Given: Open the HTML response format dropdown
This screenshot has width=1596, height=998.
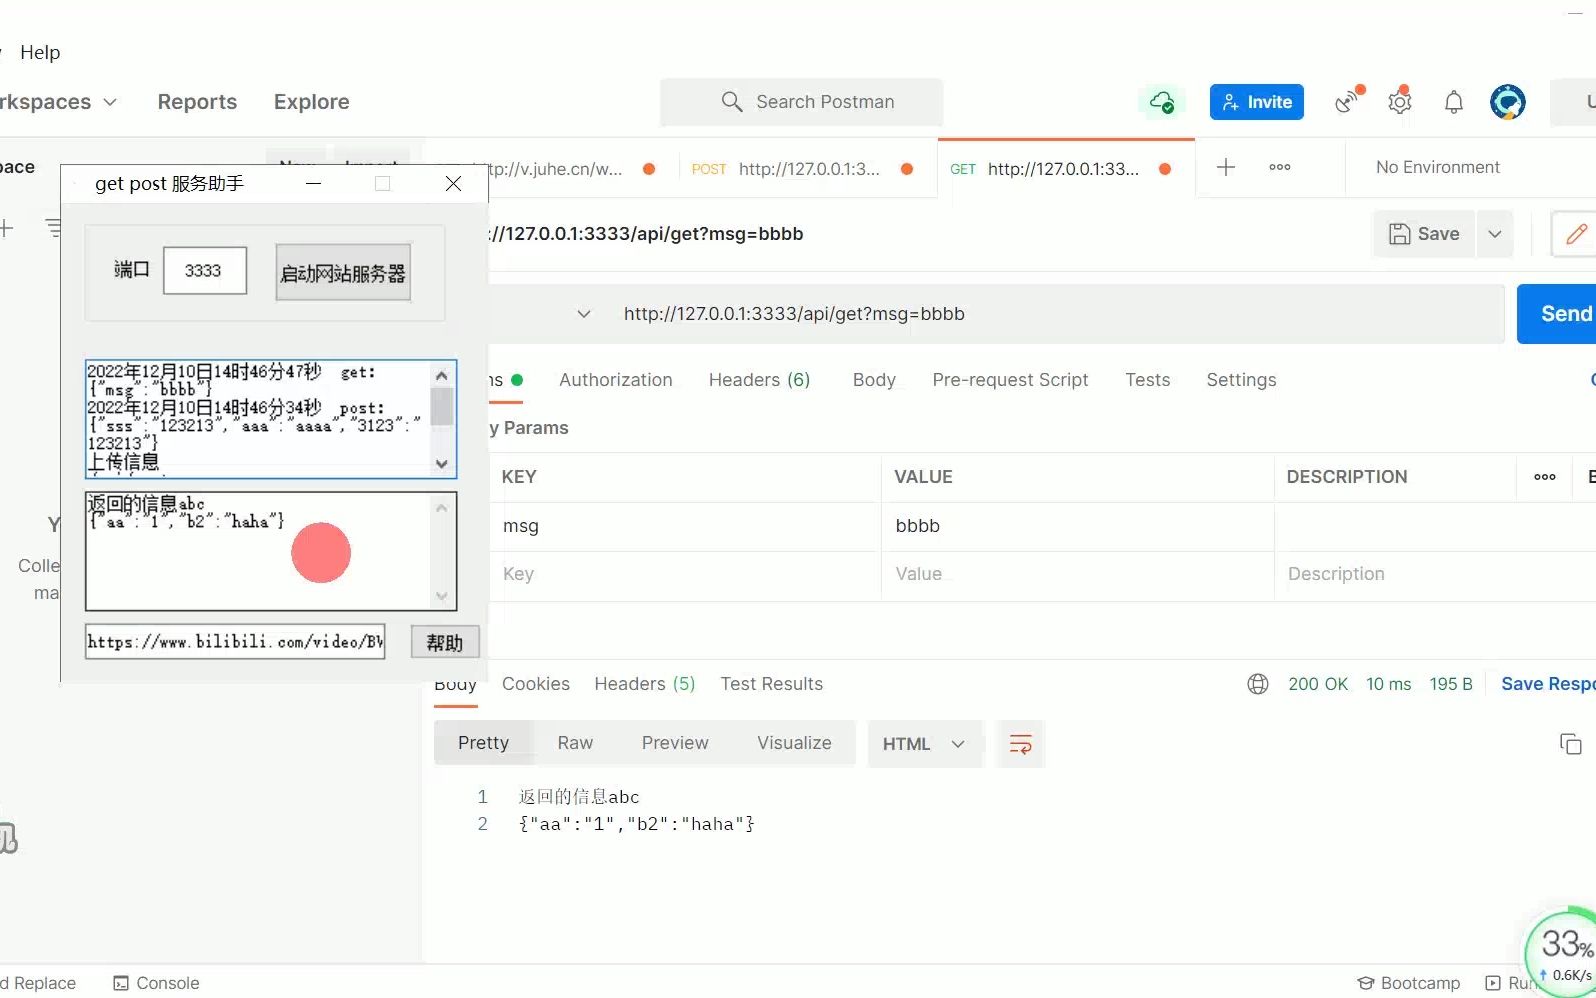Looking at the screenshot, I should [924, 744].
